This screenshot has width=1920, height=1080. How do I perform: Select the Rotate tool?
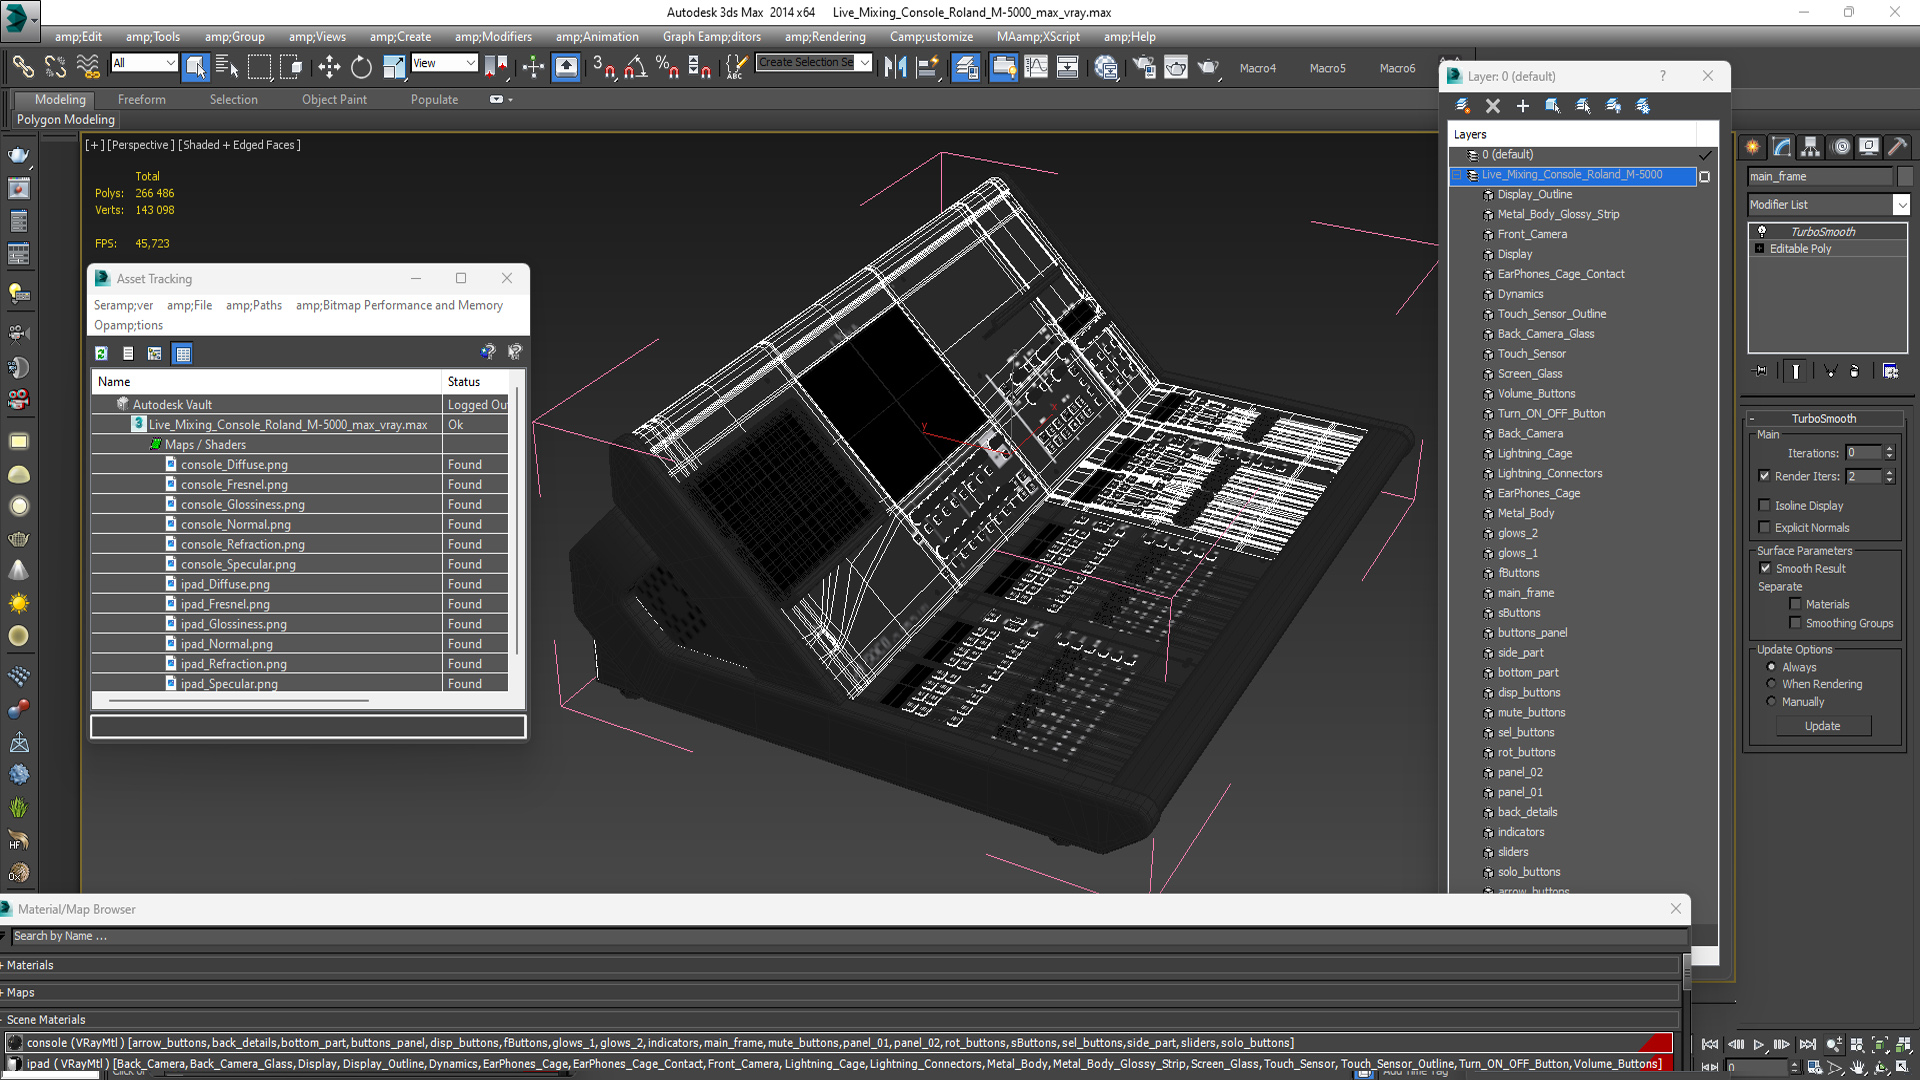(x=361, y=67)
